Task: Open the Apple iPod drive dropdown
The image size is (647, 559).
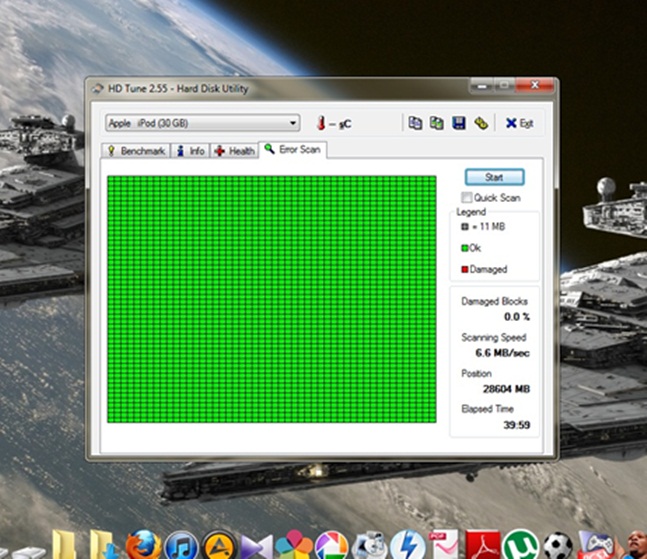Action: tap(203, 123)
